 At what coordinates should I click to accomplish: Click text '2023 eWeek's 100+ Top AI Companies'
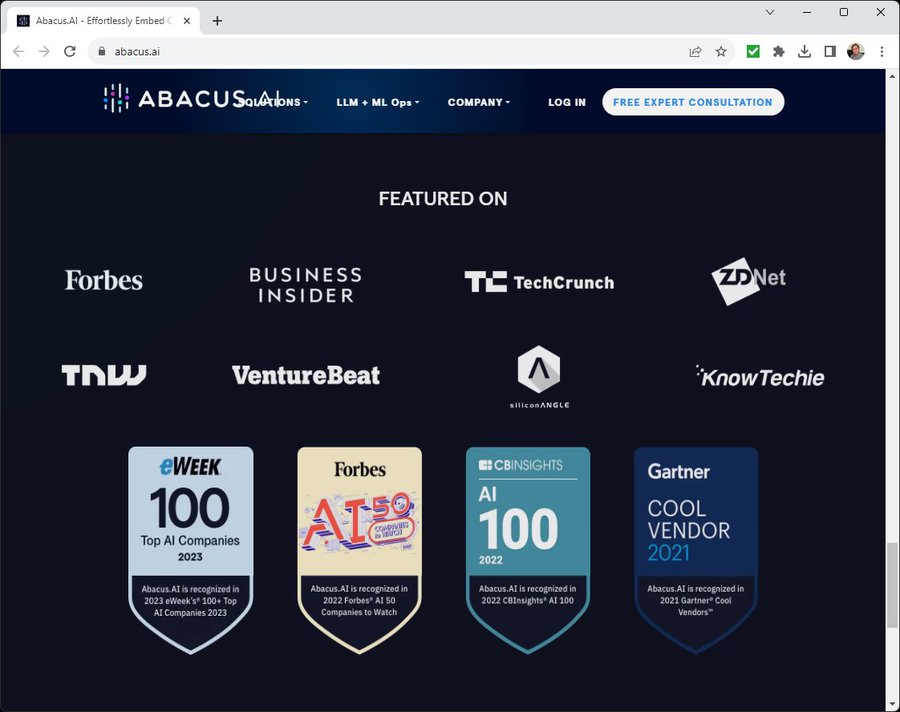click(191, 607)
